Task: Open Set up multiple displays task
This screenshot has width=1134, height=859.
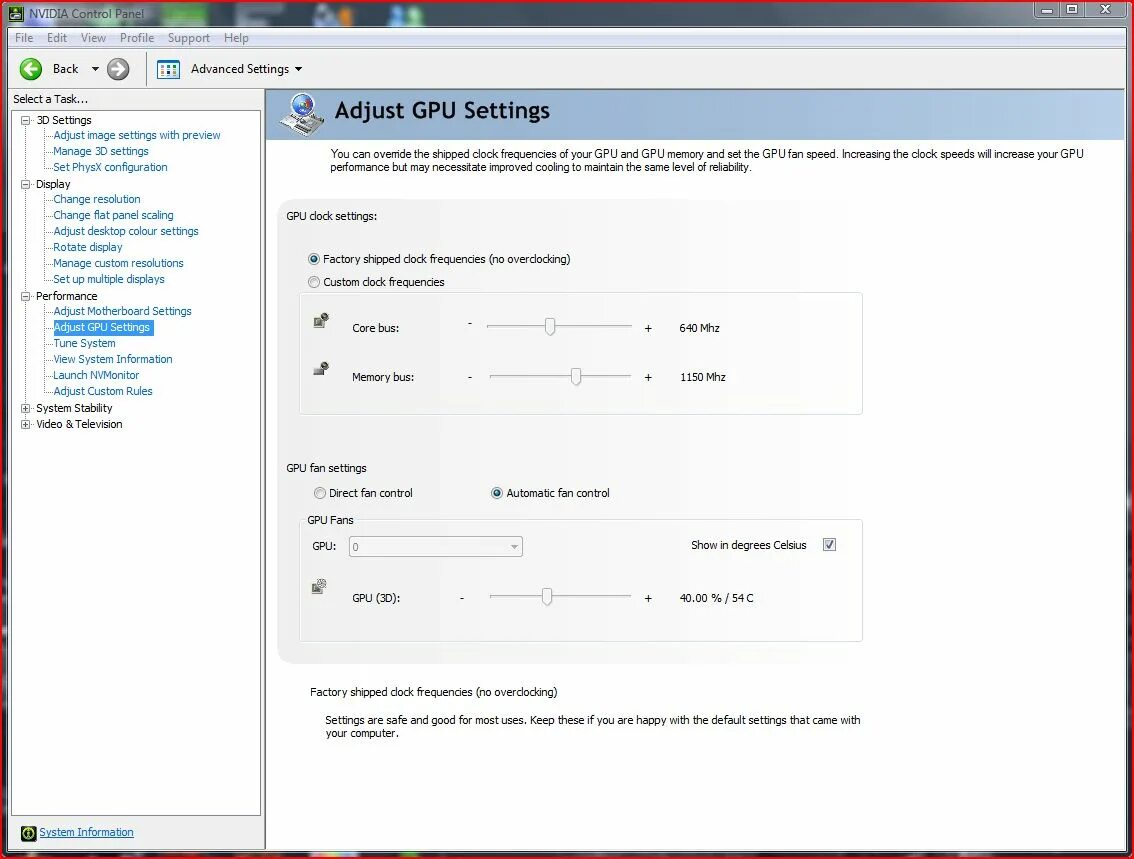Action: 108,279
